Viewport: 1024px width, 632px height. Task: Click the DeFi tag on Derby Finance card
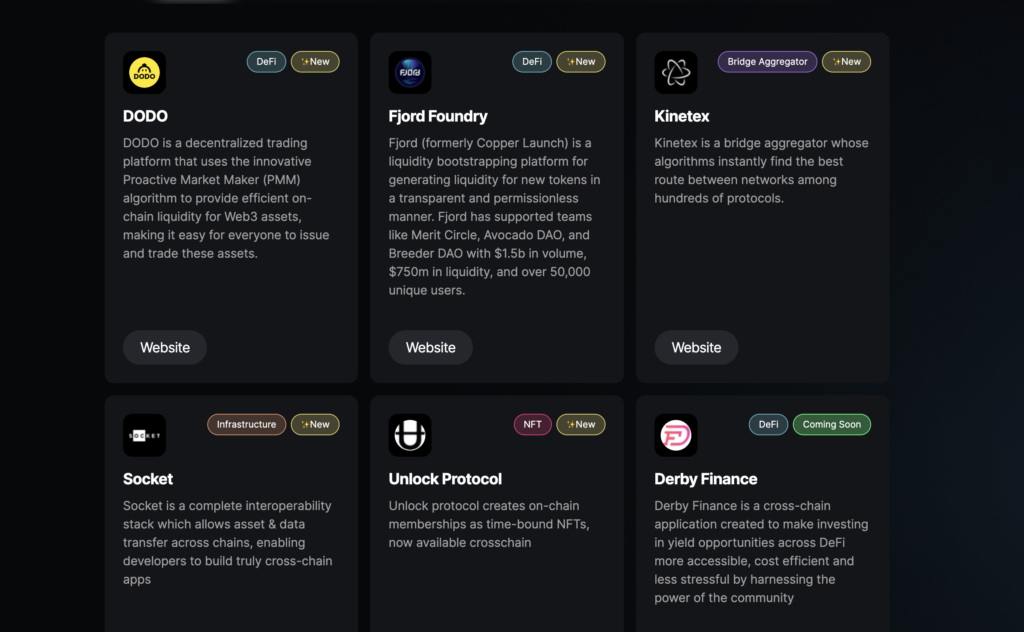(768, 425)
